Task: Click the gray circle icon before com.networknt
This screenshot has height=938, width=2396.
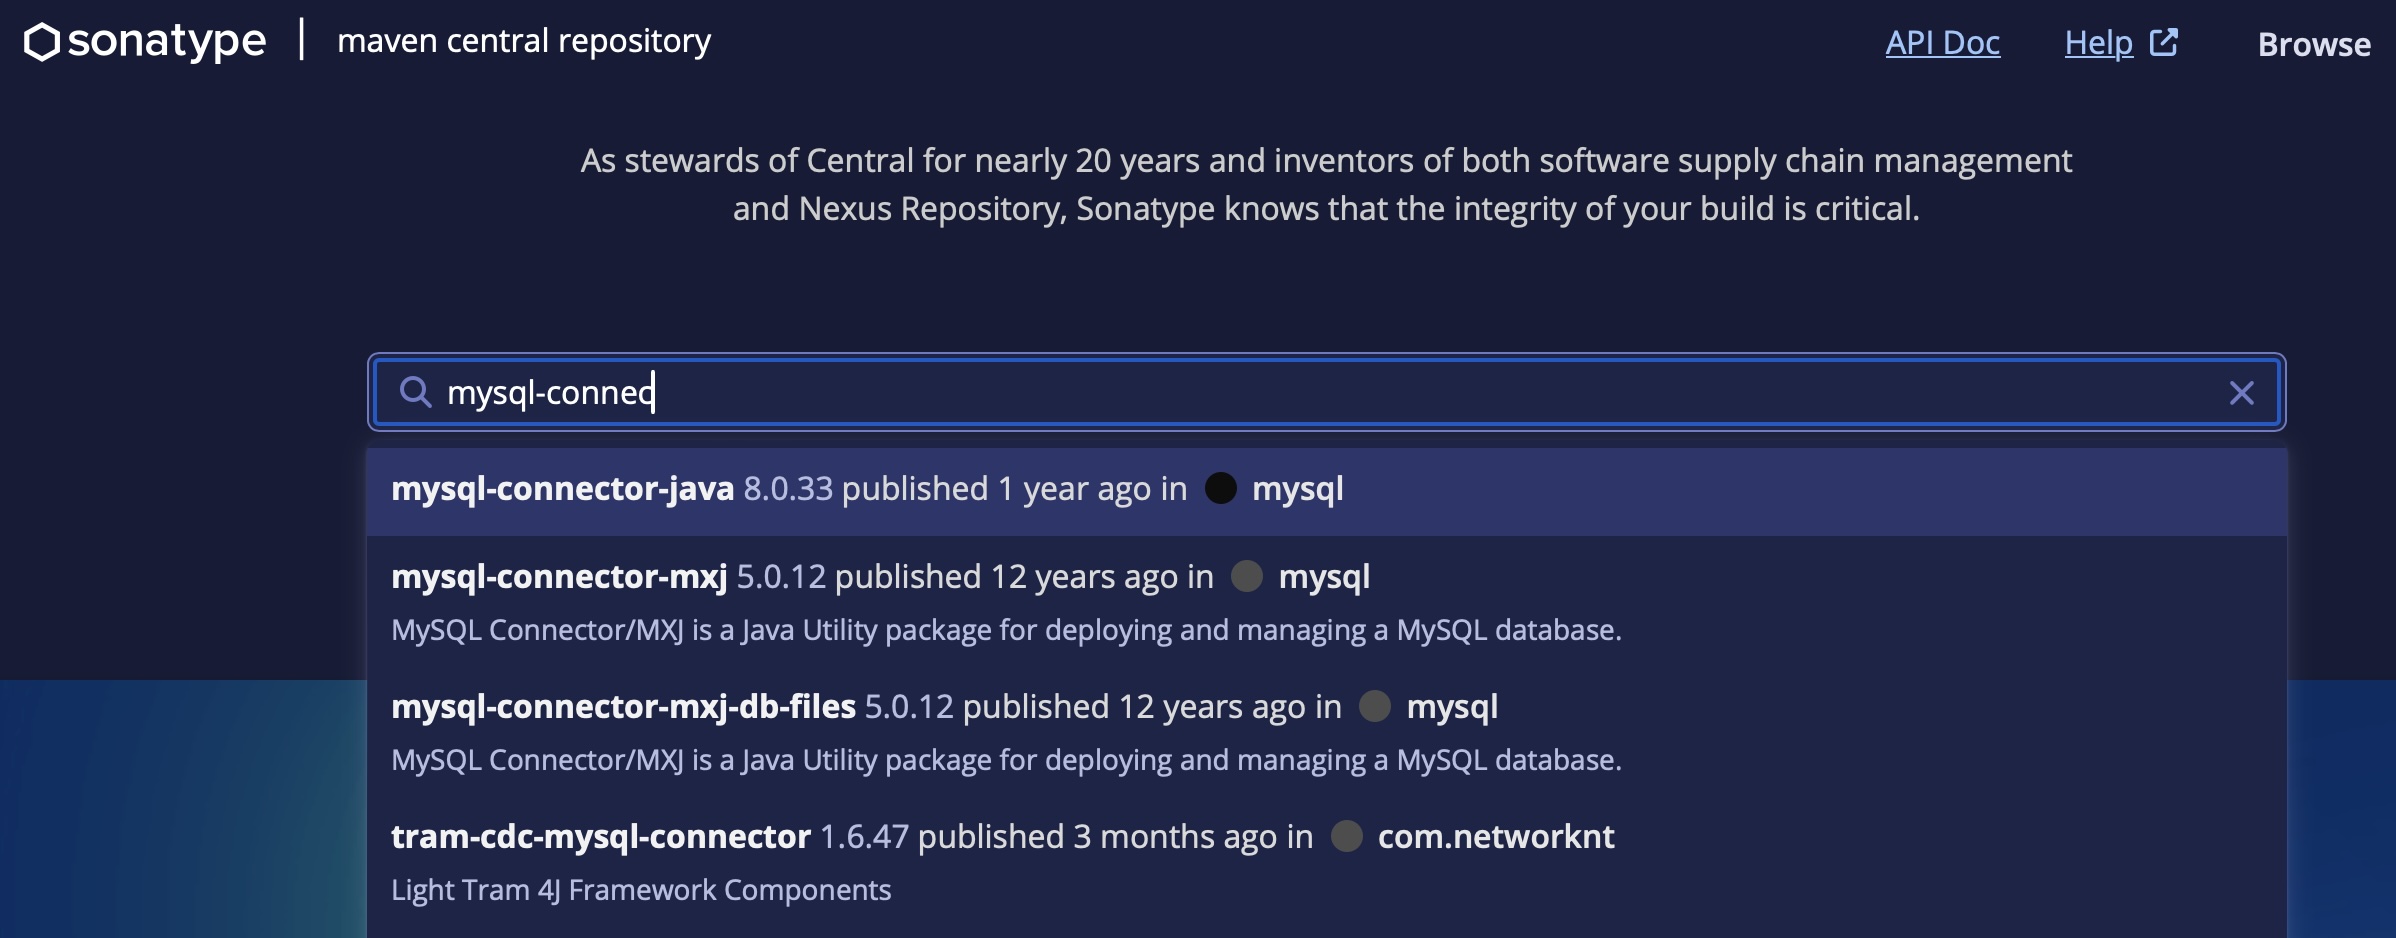Action: (1347, 836)
